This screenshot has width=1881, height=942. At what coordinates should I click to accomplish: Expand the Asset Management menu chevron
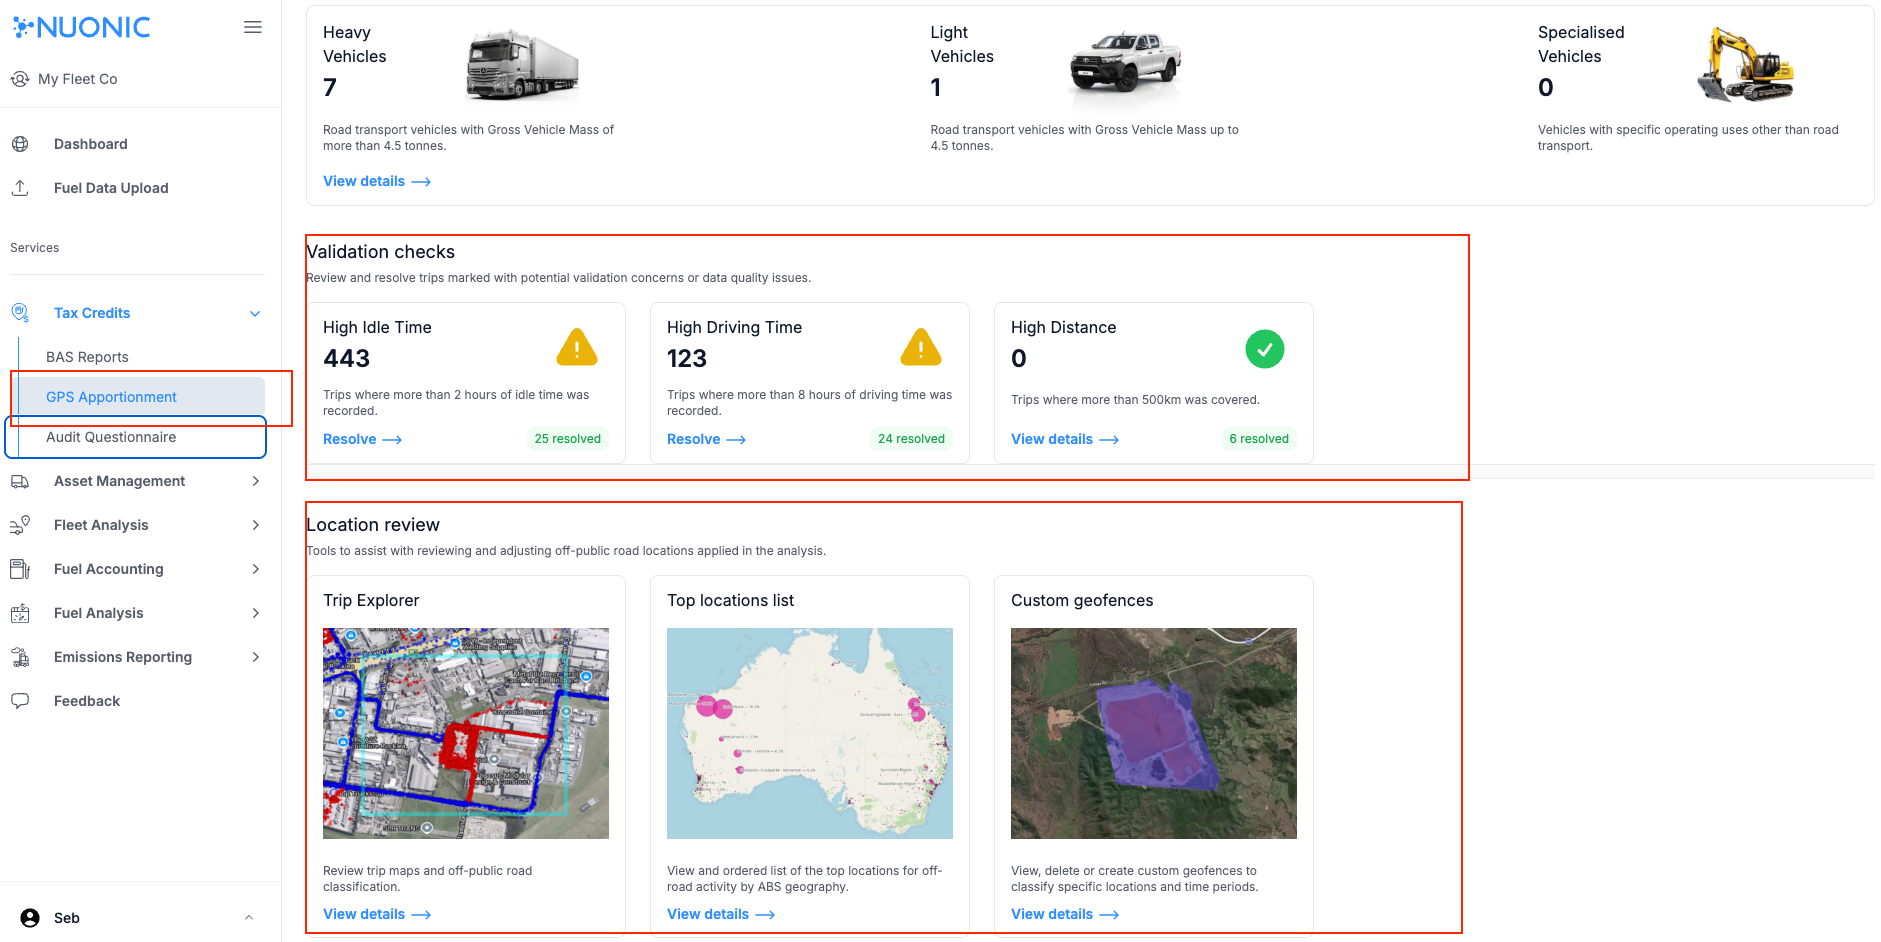[x=256, y=481]
